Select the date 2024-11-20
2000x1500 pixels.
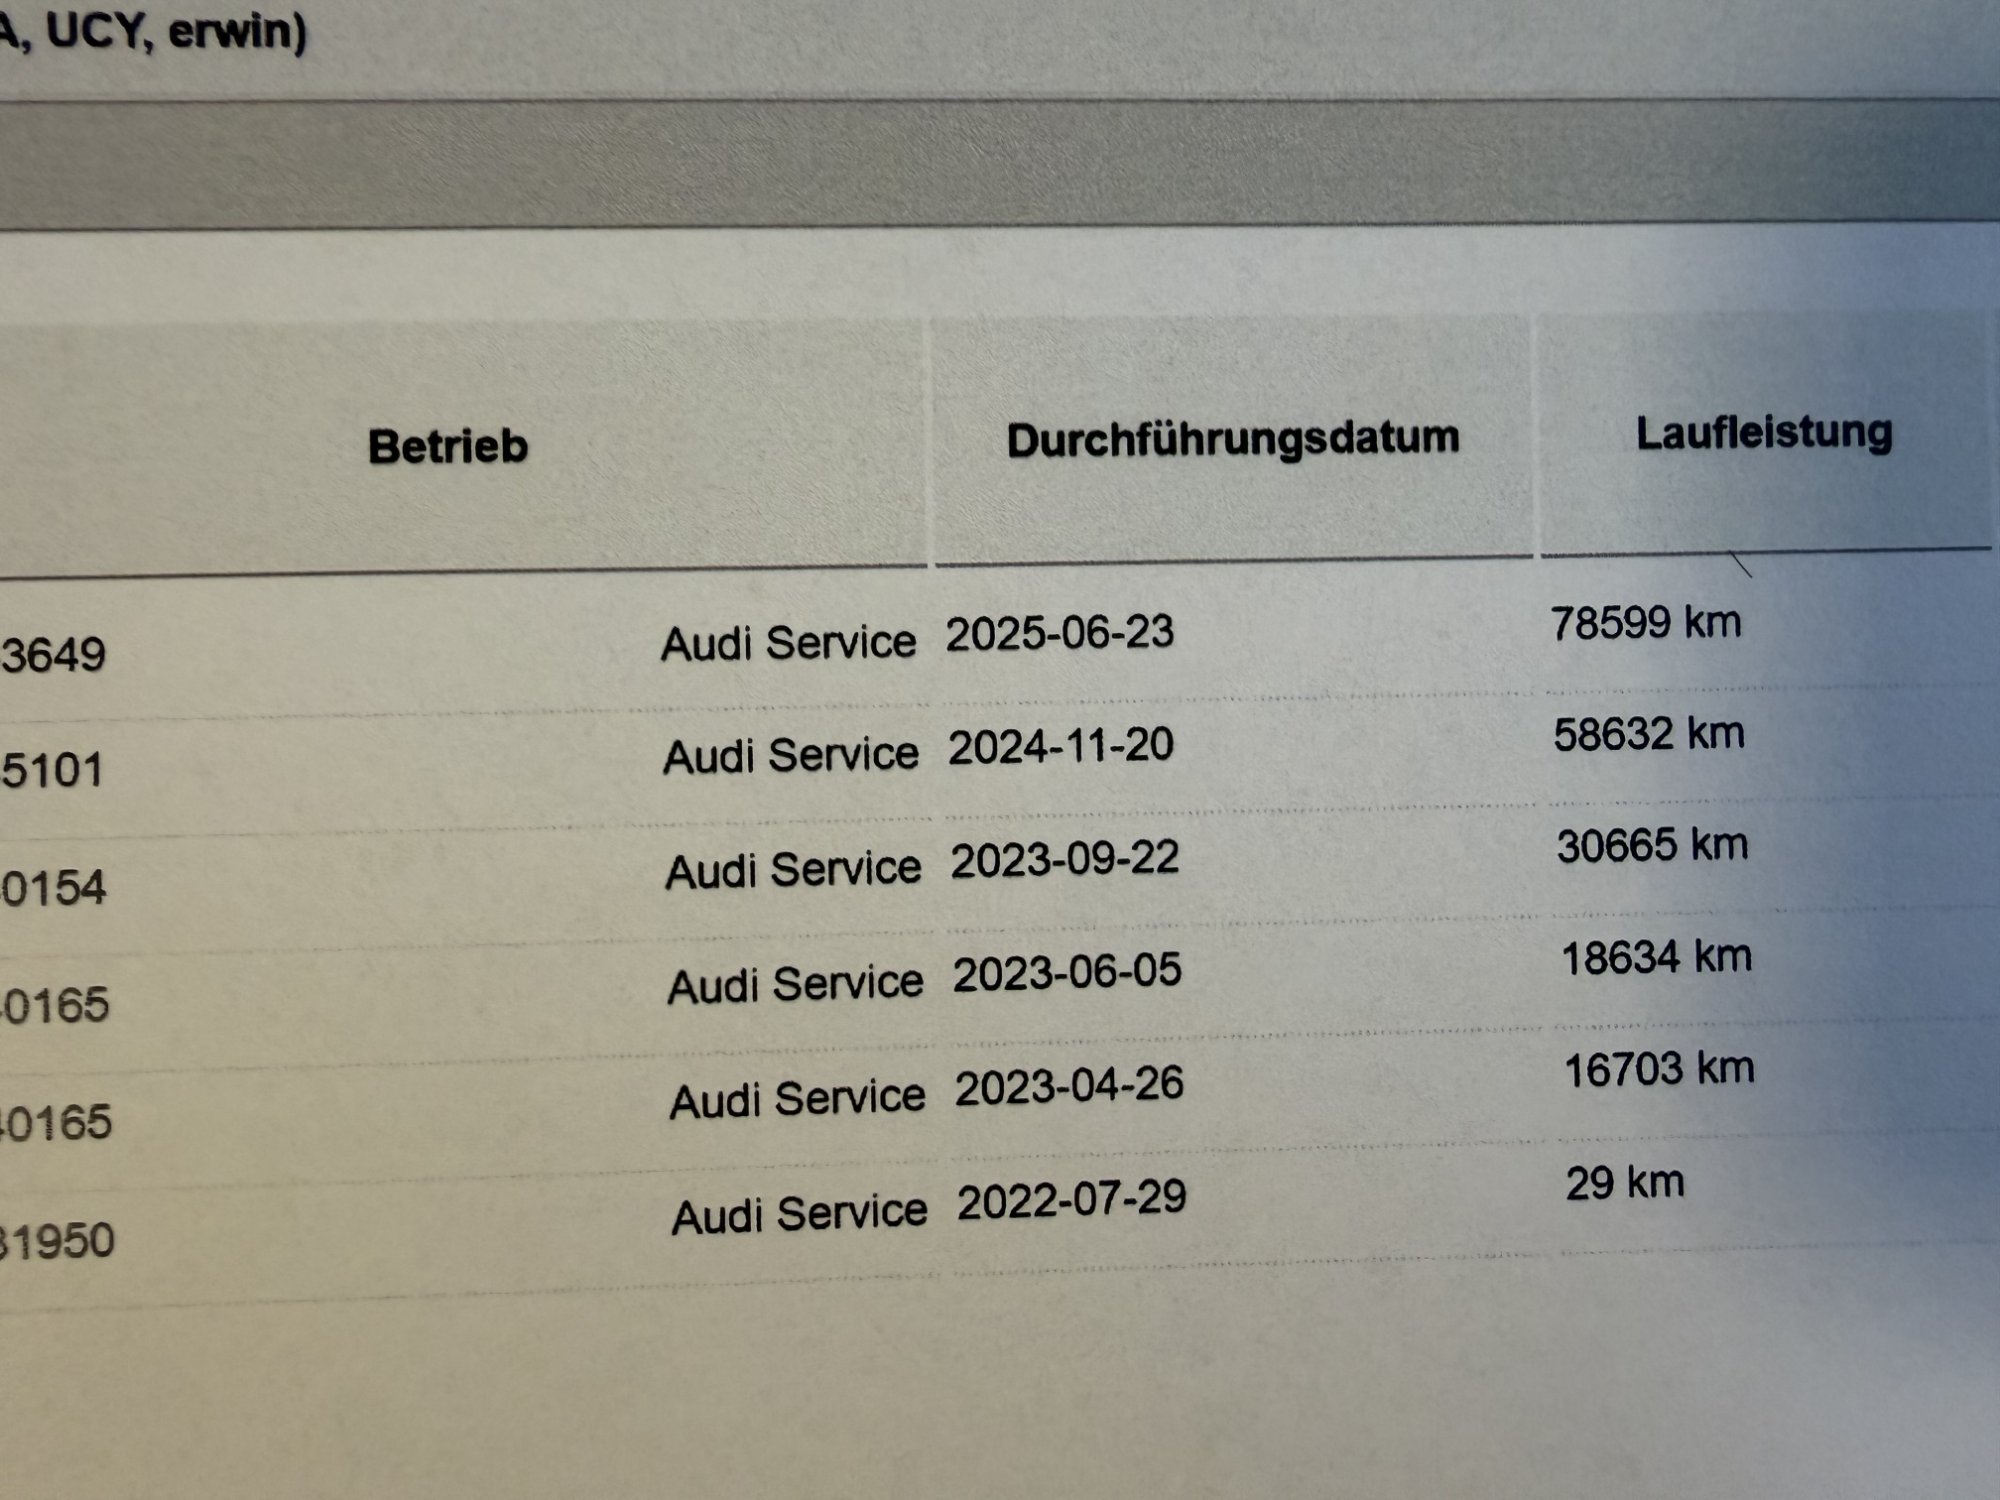click(x=1060, y=746)
